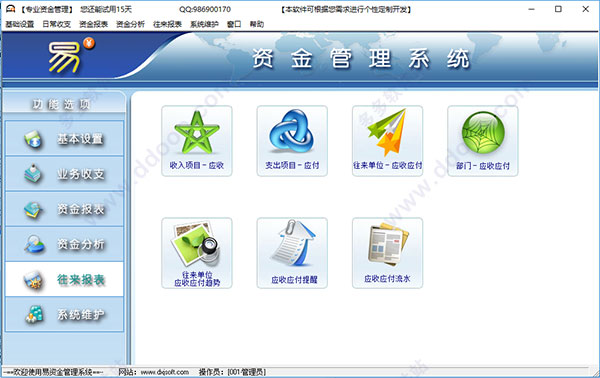Click the 往来报表 sidebar icon
This screenshot has width=600, height=378.
33,280
